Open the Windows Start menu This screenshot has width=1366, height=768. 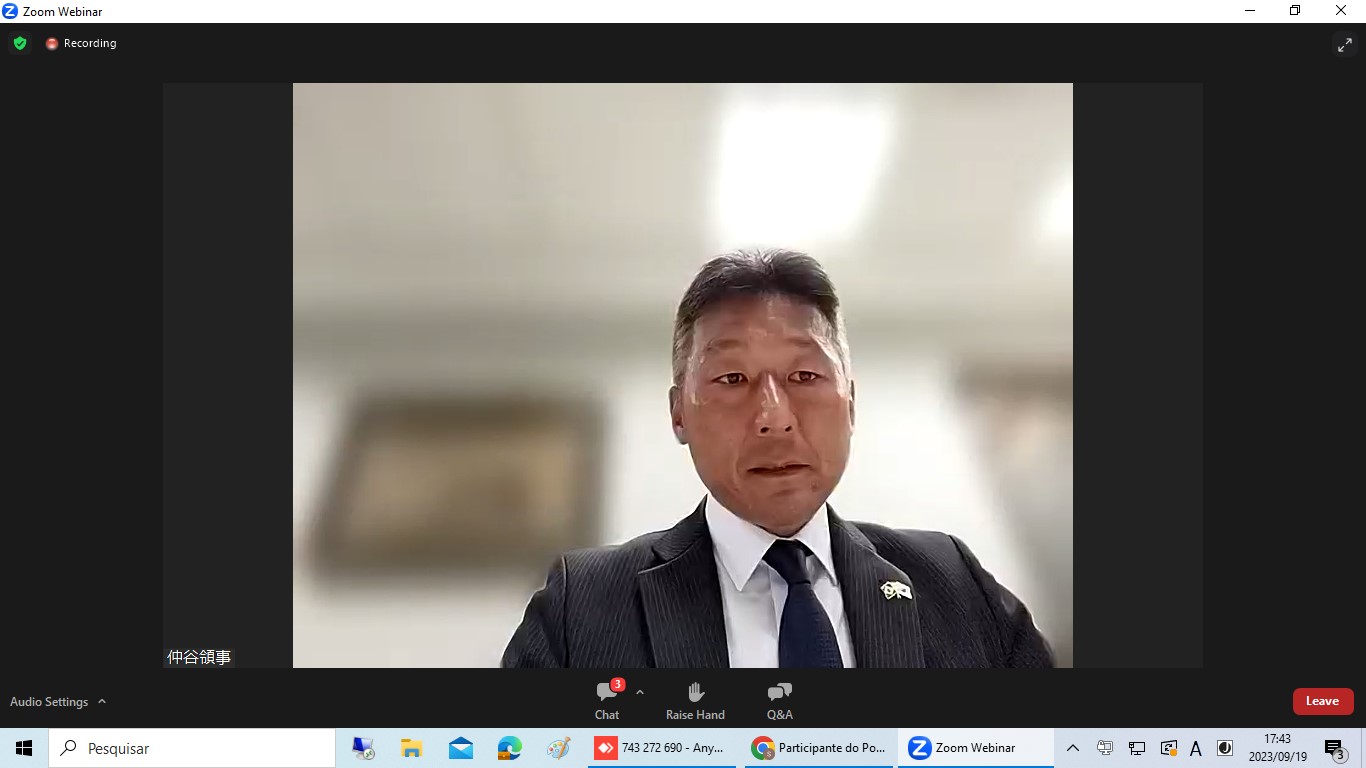pyautogui.click(x=24, y=748)
